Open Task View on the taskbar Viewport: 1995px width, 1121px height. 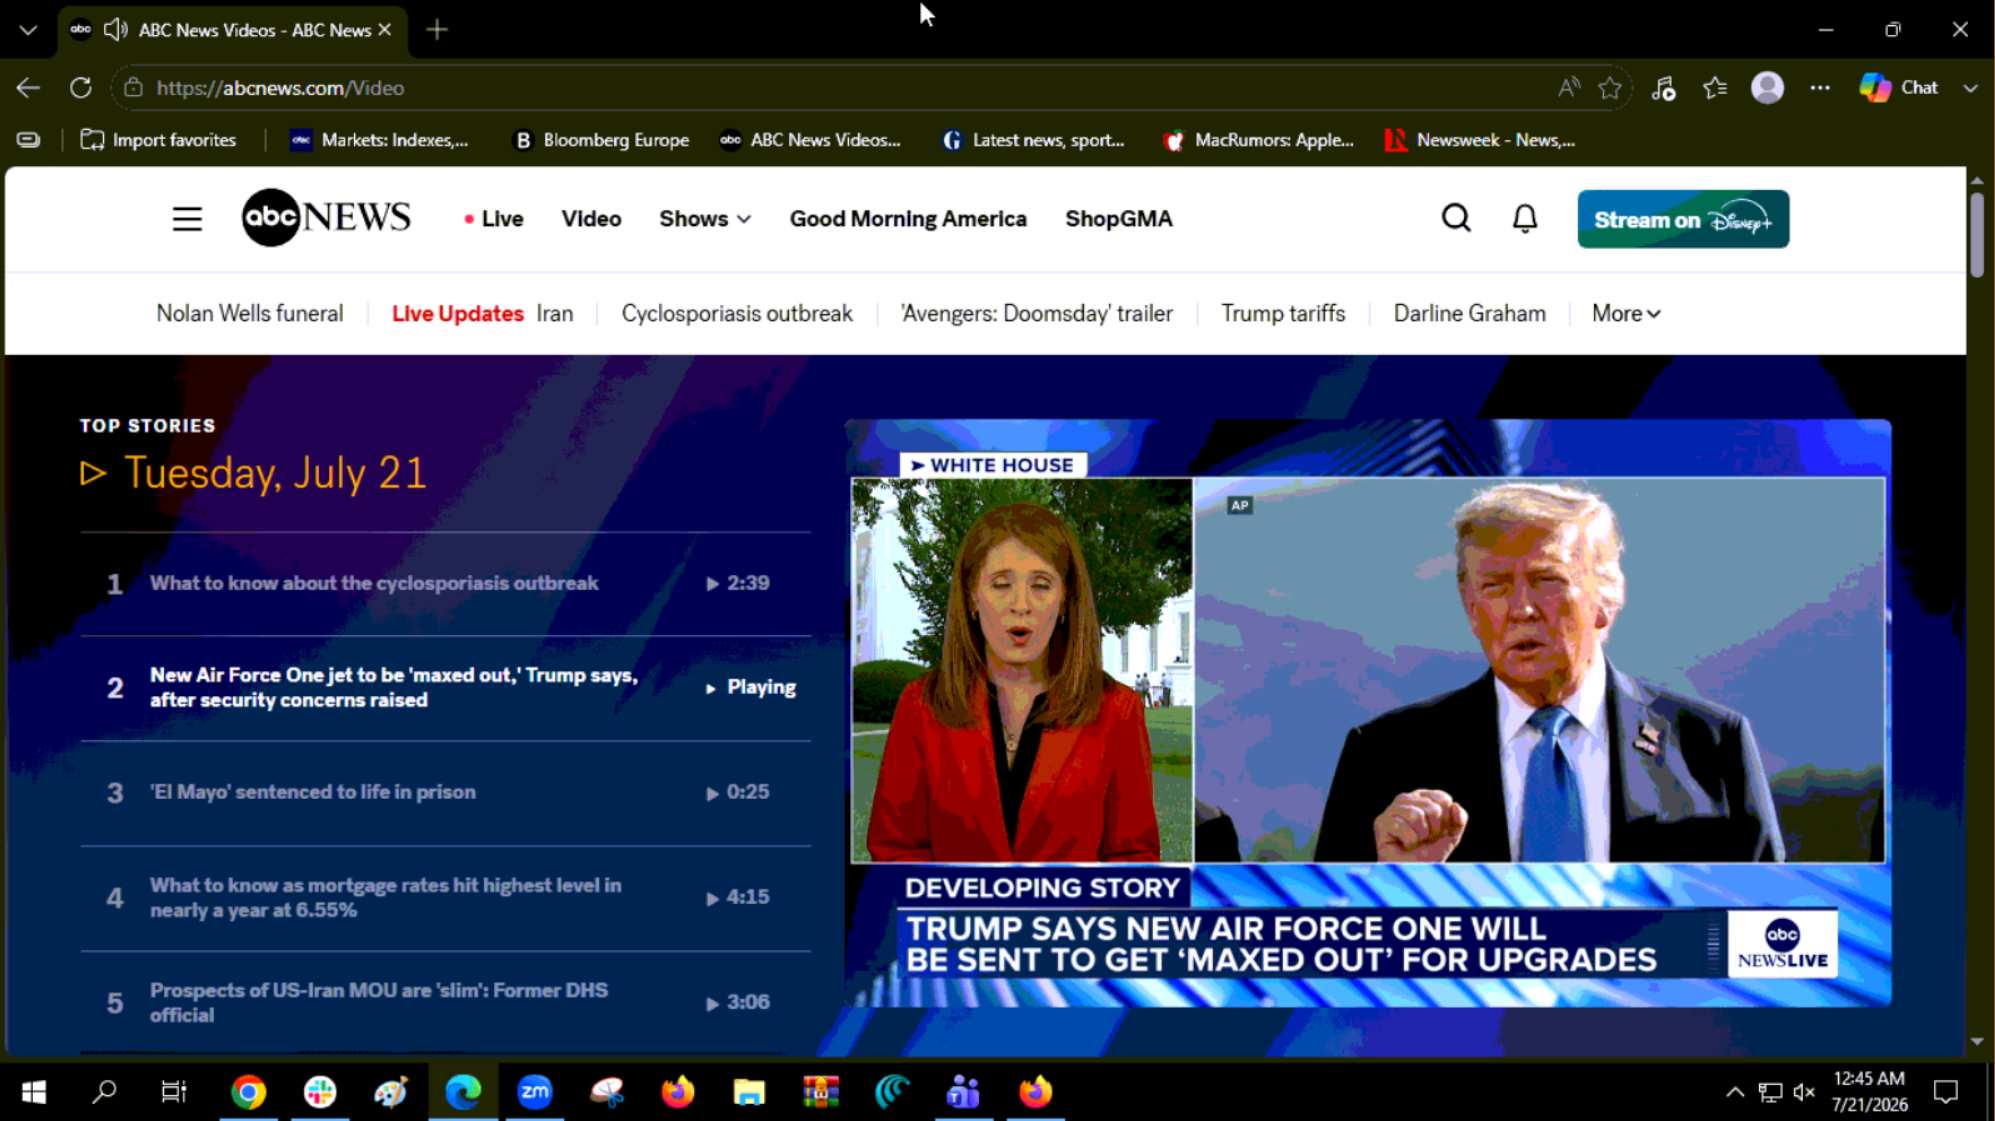[174, 1092]
